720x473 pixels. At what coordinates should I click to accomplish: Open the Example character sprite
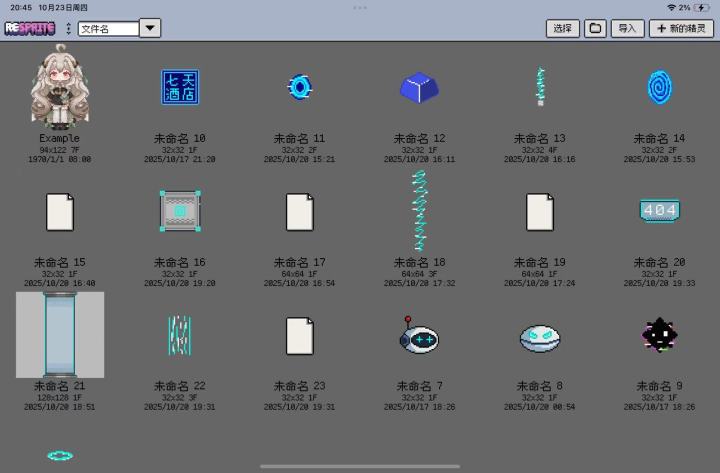[60, 86]
